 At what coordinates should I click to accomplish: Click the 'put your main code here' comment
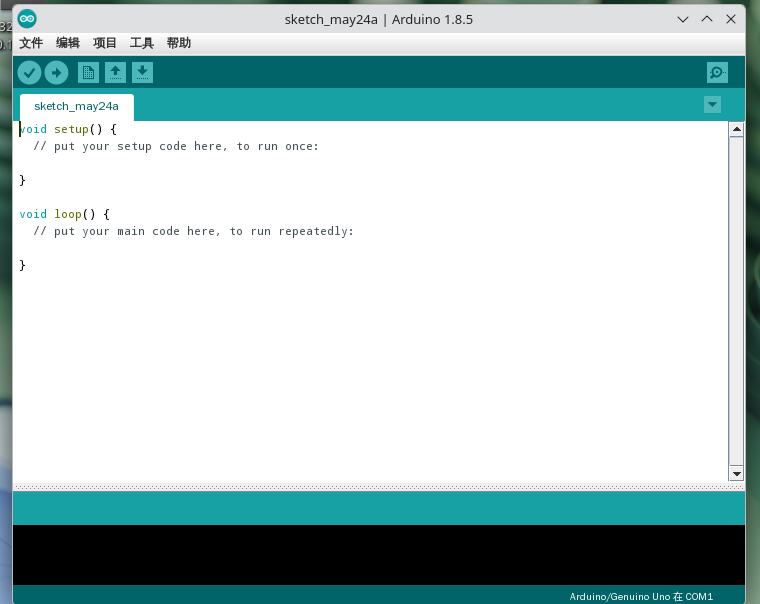[193, 231]
